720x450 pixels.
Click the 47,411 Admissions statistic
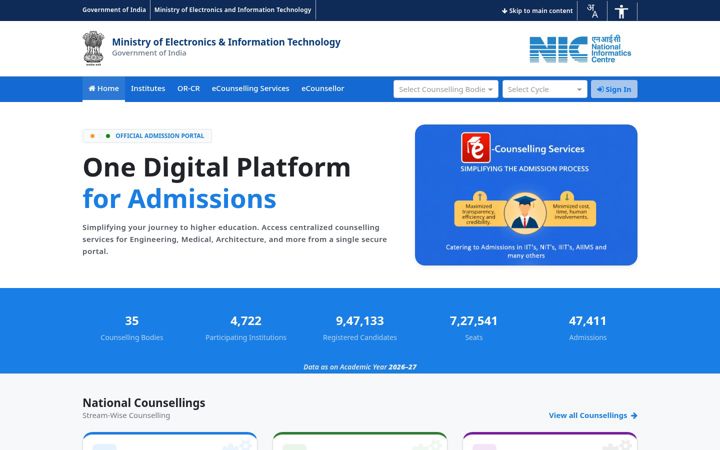click(x=588, y=328)
